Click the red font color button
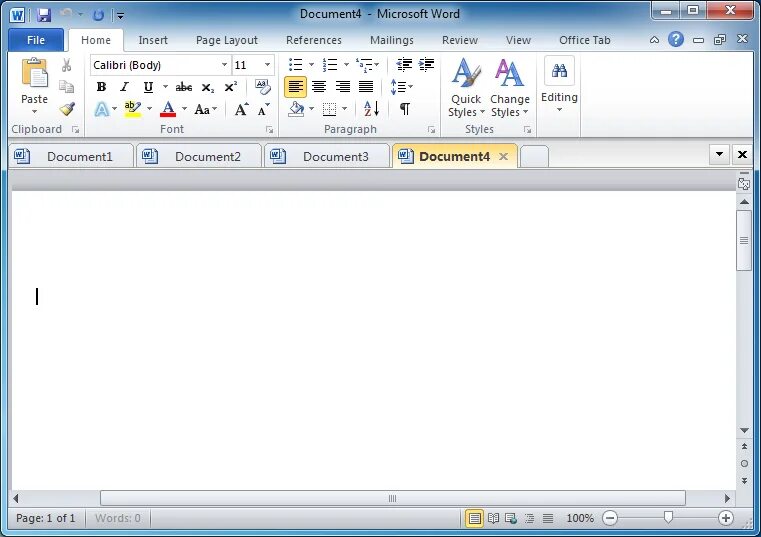This screenshot has height=537, width=761. click(x=168, y=109)
